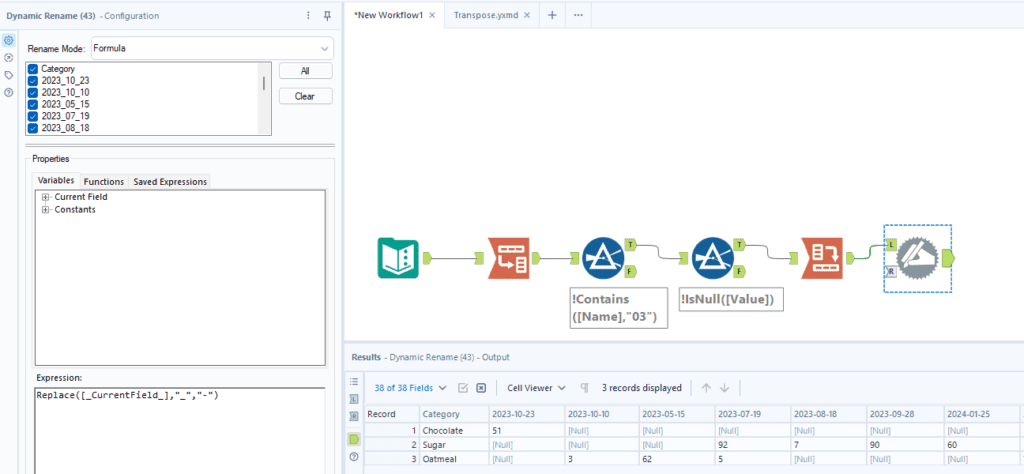Uncheck the 2023_08_18 field checkbox

point(33,128)
